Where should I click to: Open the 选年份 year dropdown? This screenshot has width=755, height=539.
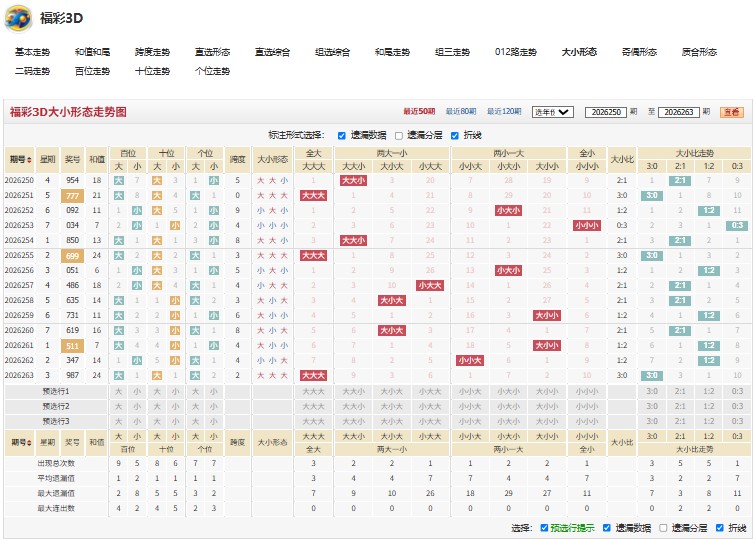552,112
